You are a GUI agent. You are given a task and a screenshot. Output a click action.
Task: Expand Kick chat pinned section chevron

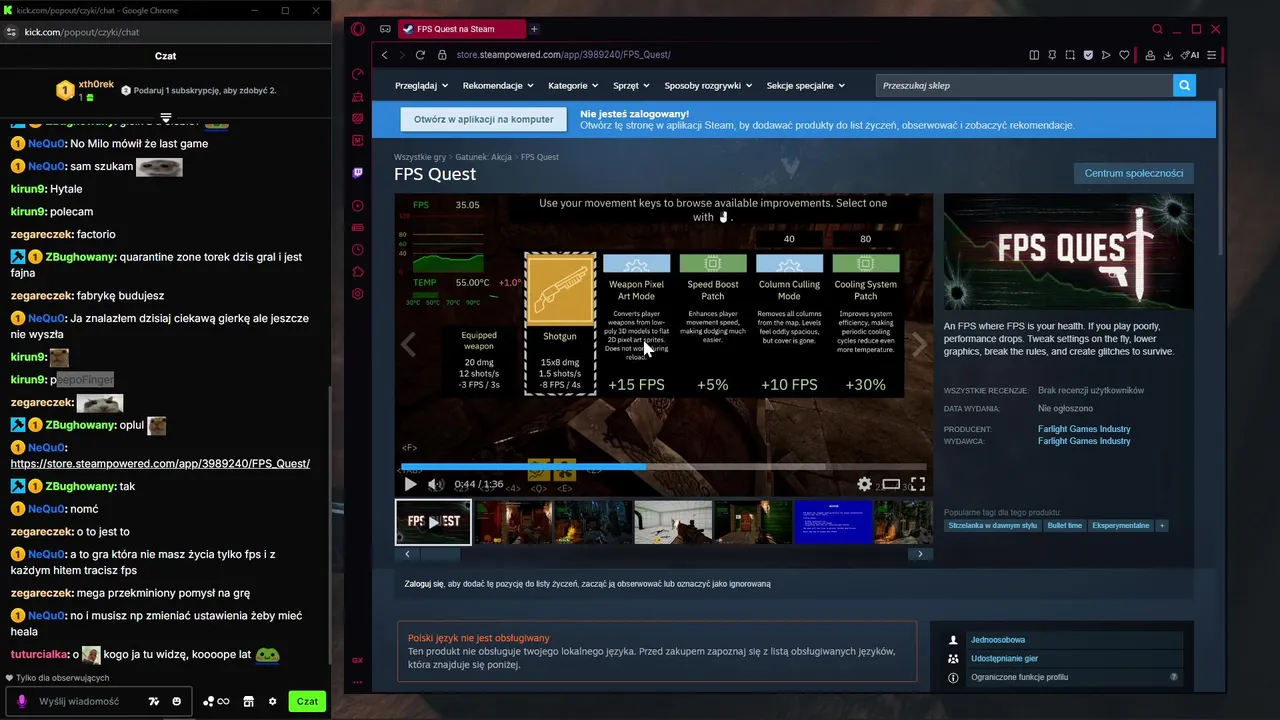pyautogui.click(x=166, y=117)
